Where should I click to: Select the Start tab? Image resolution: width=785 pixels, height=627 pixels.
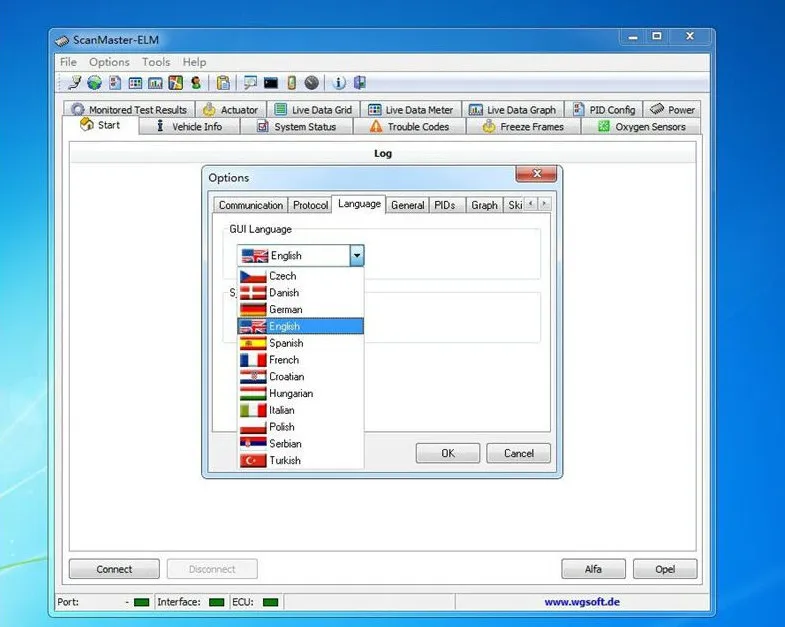[100, 125]
